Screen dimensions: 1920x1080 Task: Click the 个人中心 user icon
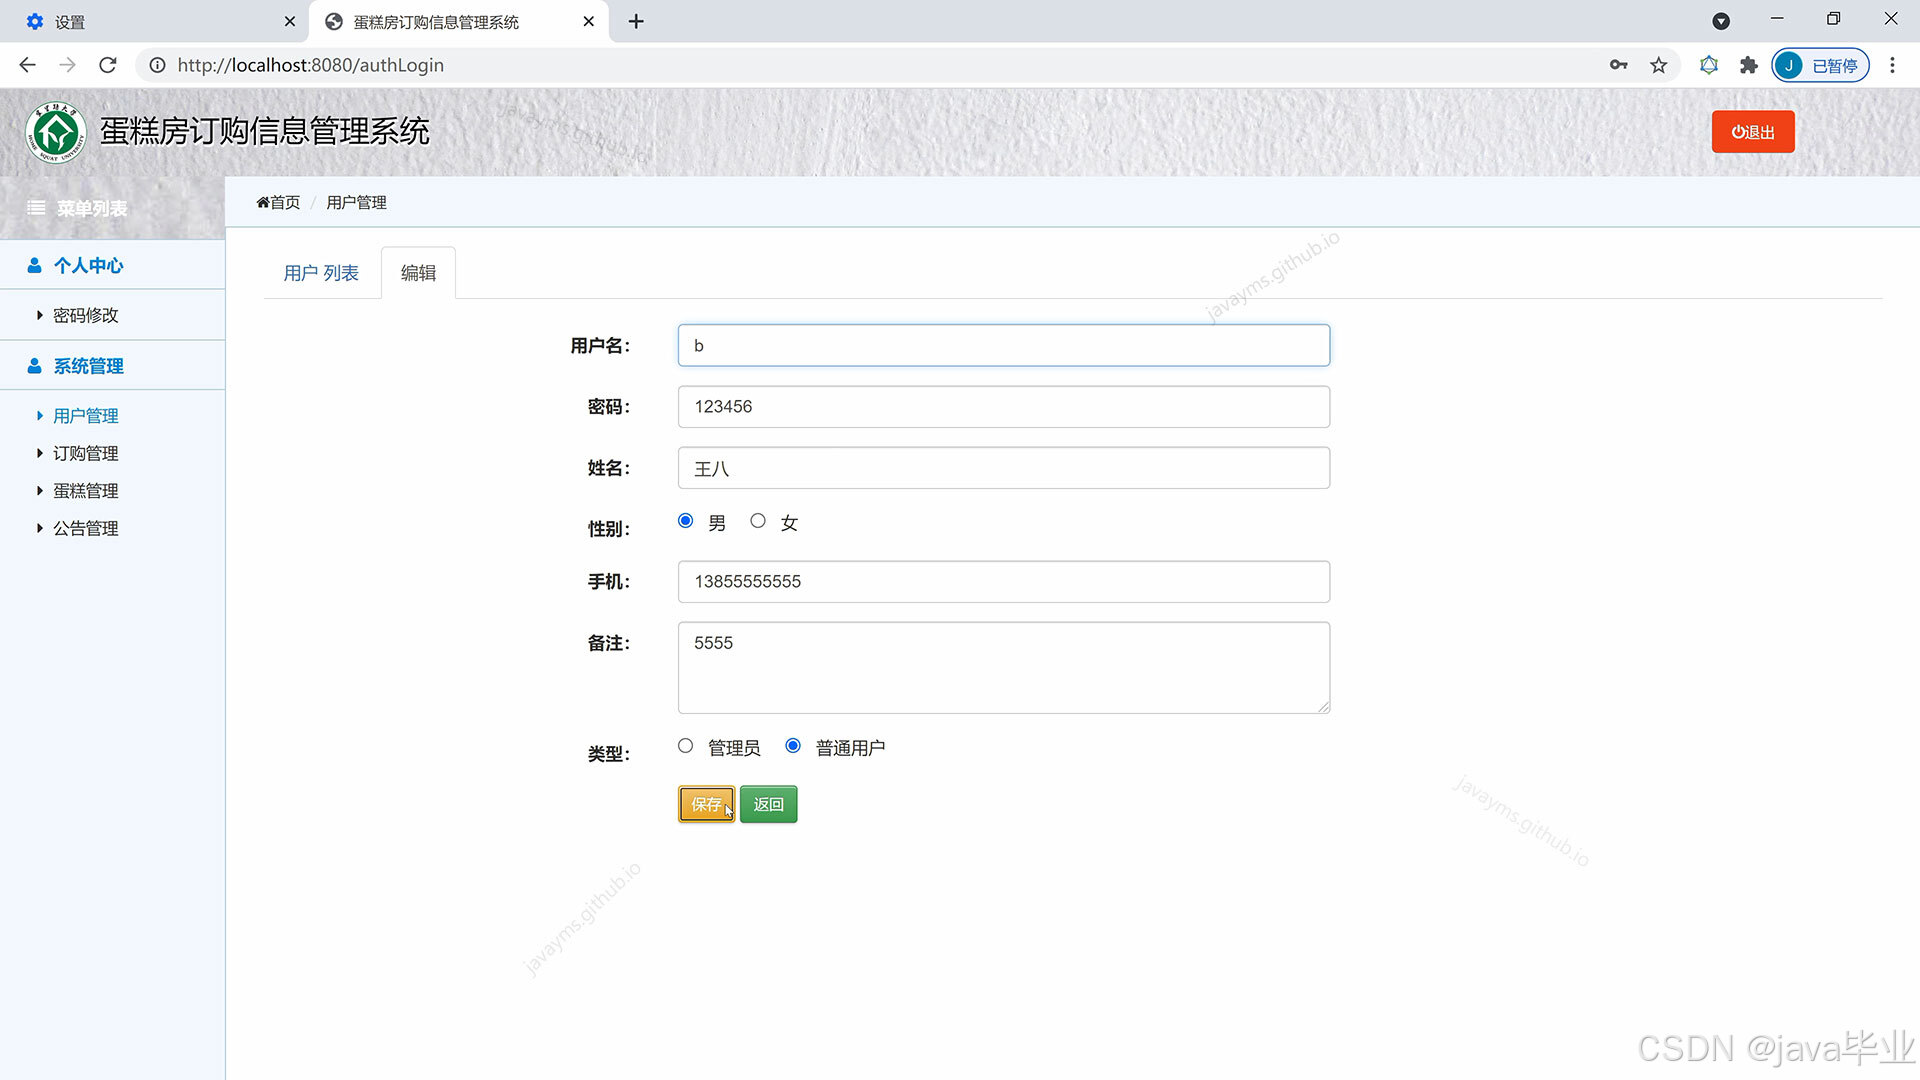[x=34, y=265]
